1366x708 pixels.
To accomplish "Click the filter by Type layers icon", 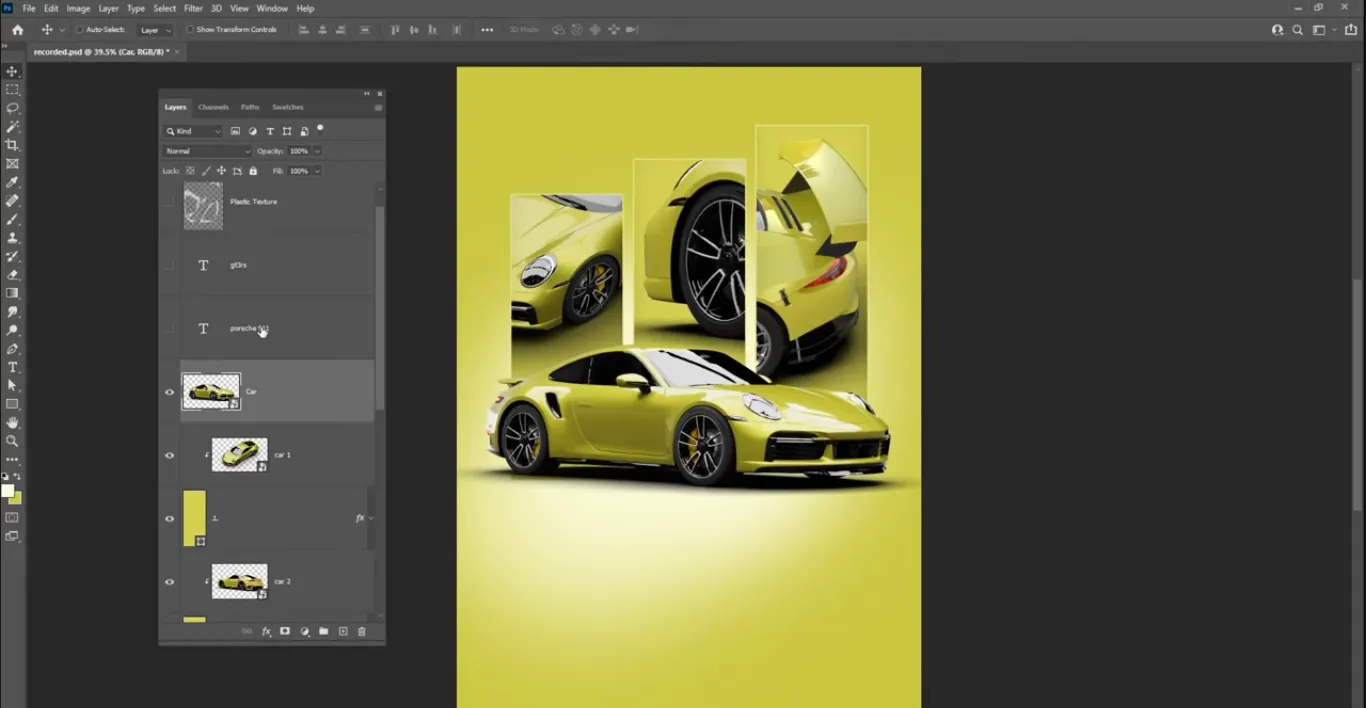I will coord(268,131).
